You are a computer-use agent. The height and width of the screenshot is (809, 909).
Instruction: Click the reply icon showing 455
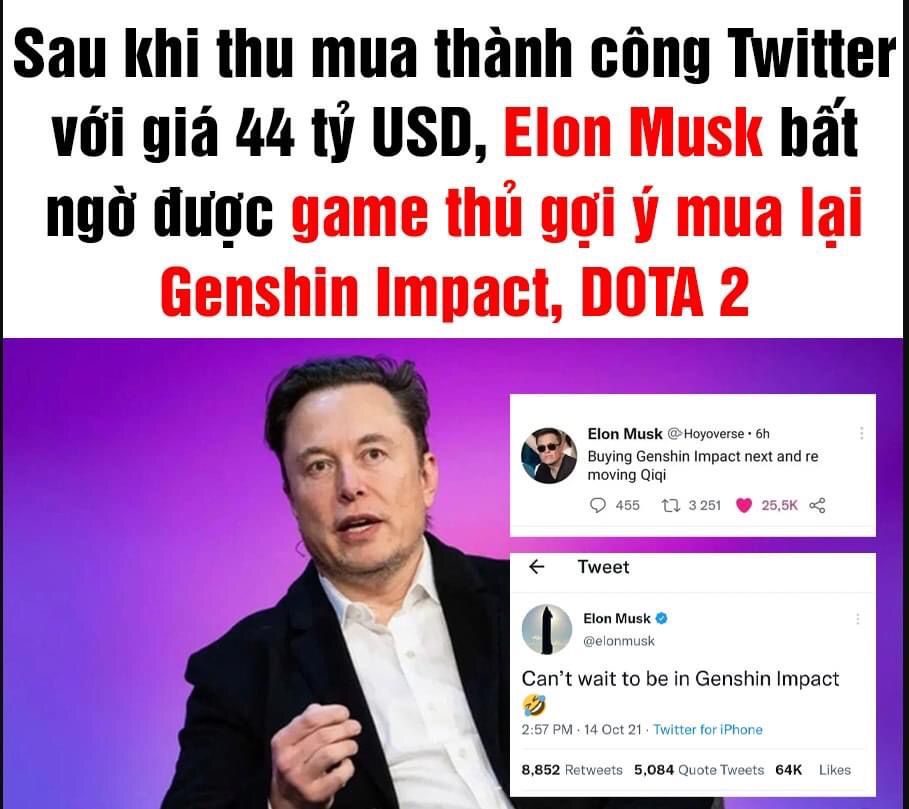[x=598, y=505]
